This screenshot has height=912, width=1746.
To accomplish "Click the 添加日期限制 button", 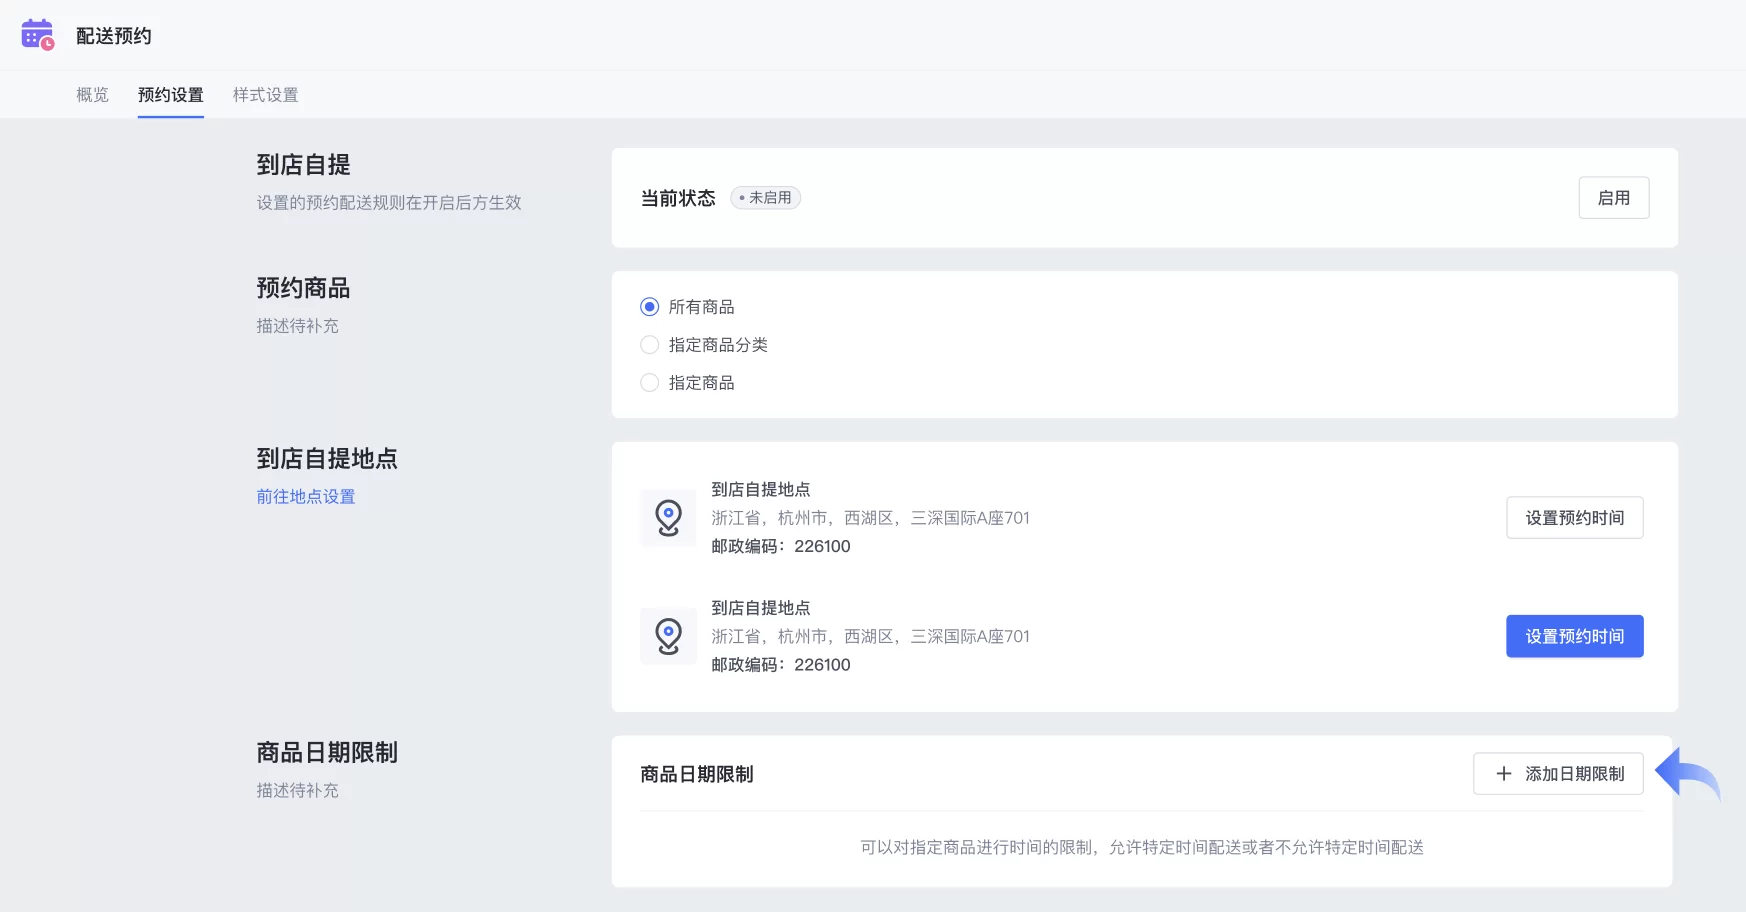I will click(x=1557, y=773).
